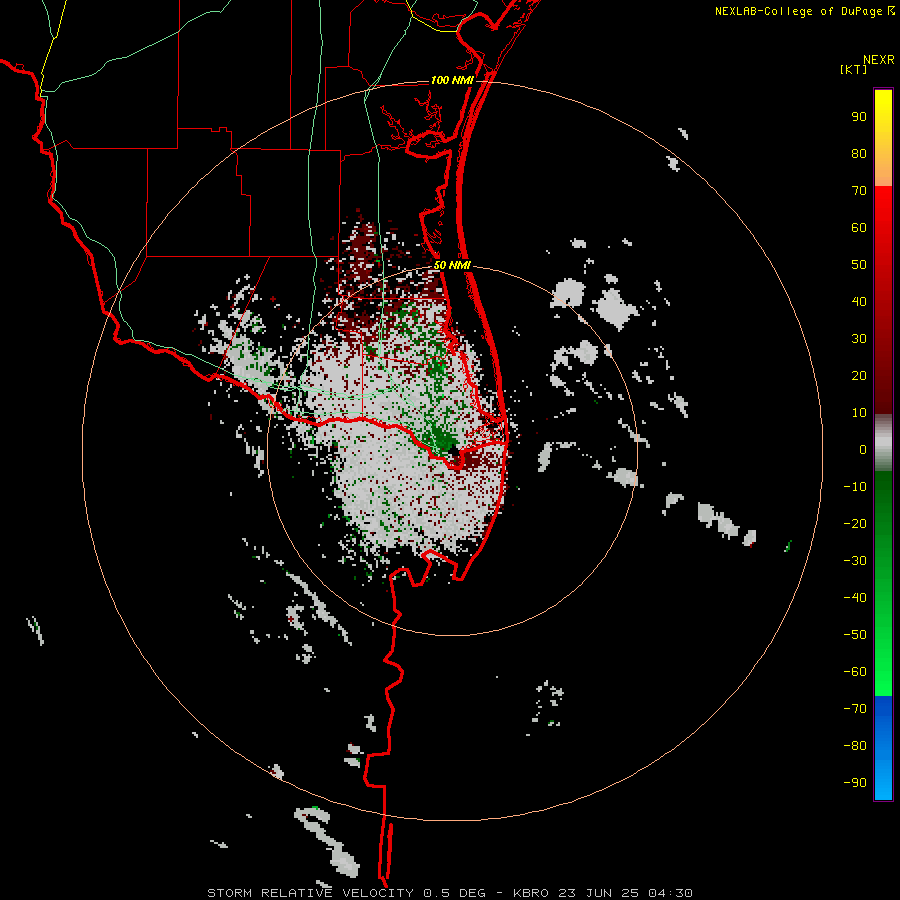Click the positive 30 scale value
The width and height of the screenshot is (900, 900).
click(859, 339)
